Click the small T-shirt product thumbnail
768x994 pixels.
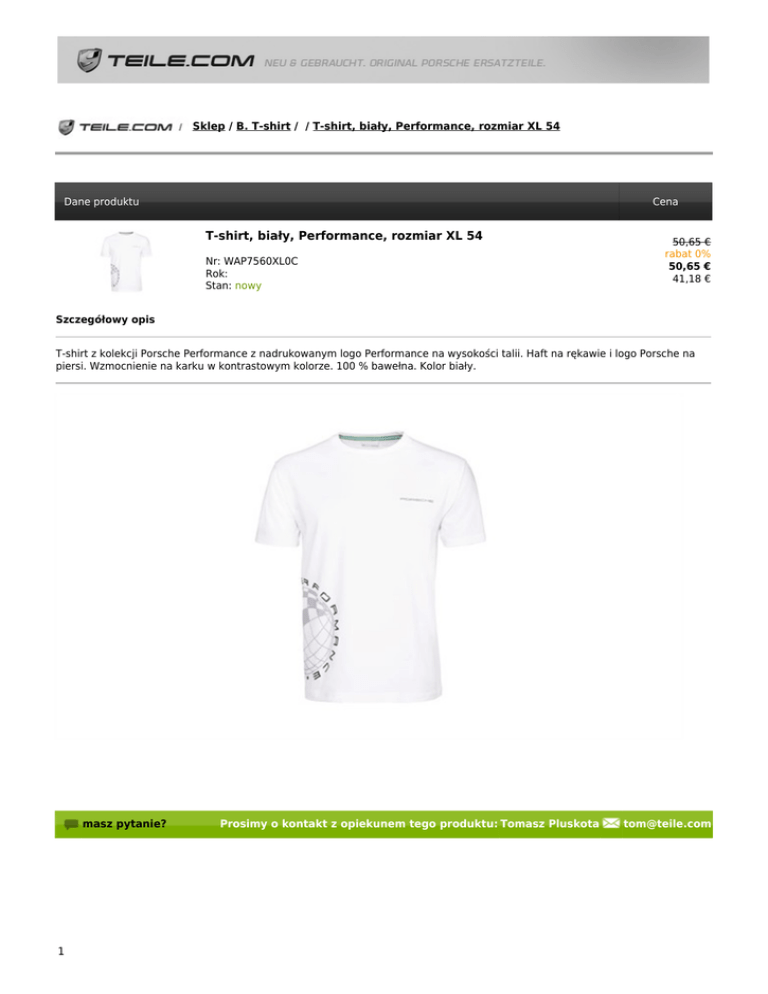(x=126, y=261)
